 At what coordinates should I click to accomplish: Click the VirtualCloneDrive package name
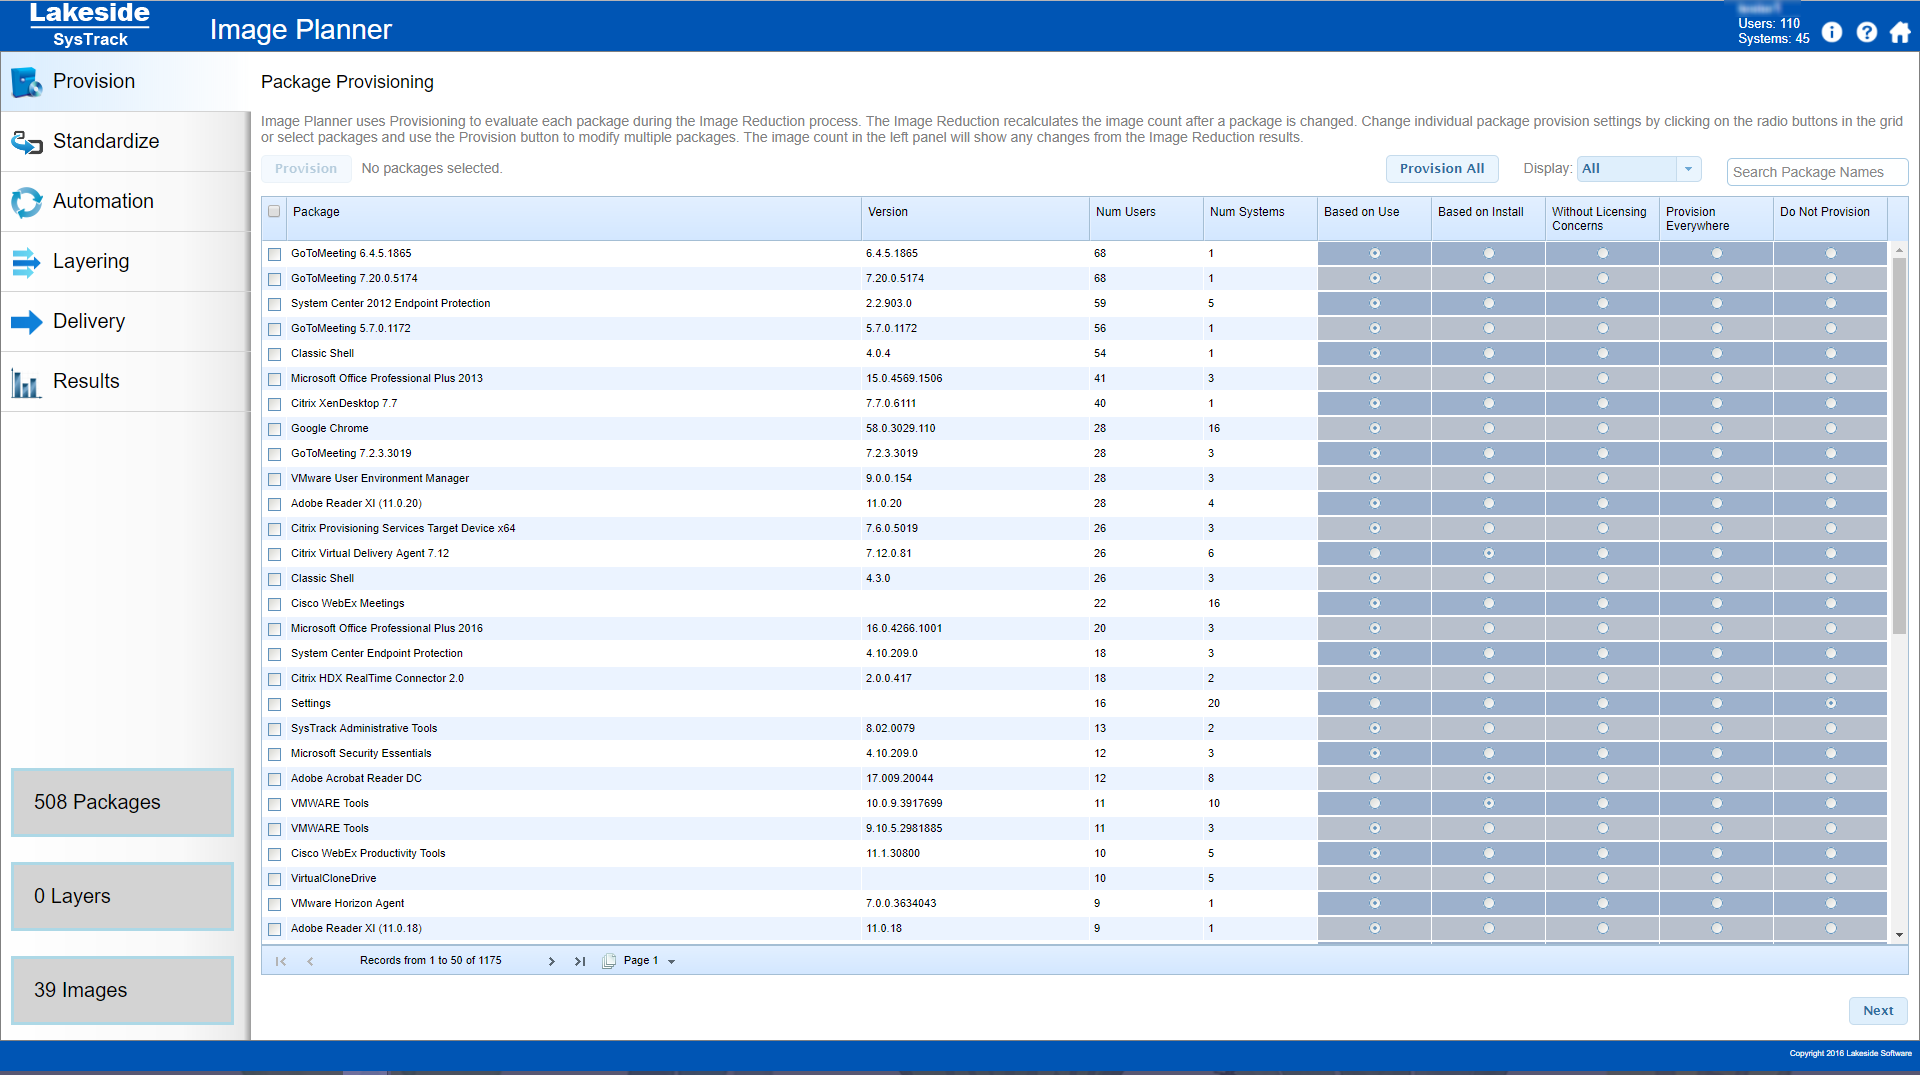pyautogui.click(x=334, y=879)
